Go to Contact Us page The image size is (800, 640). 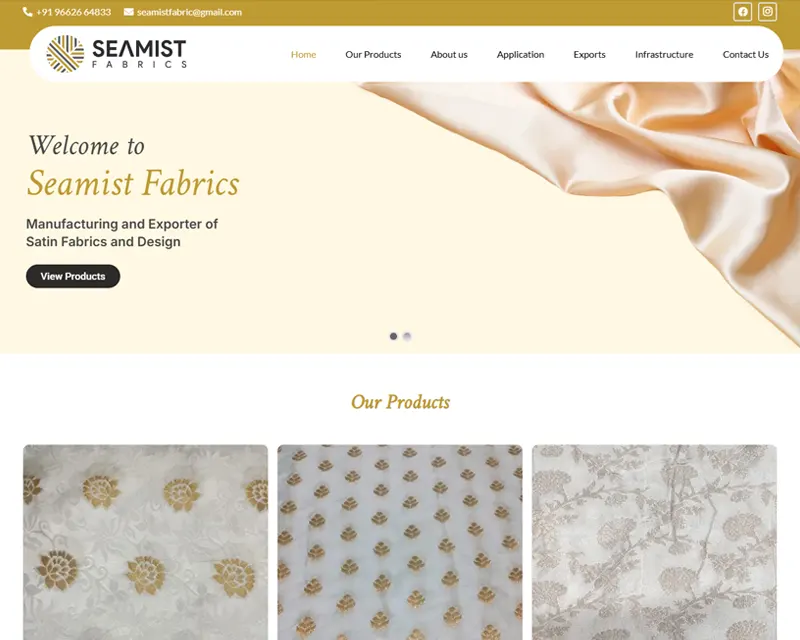click(745, 54)
